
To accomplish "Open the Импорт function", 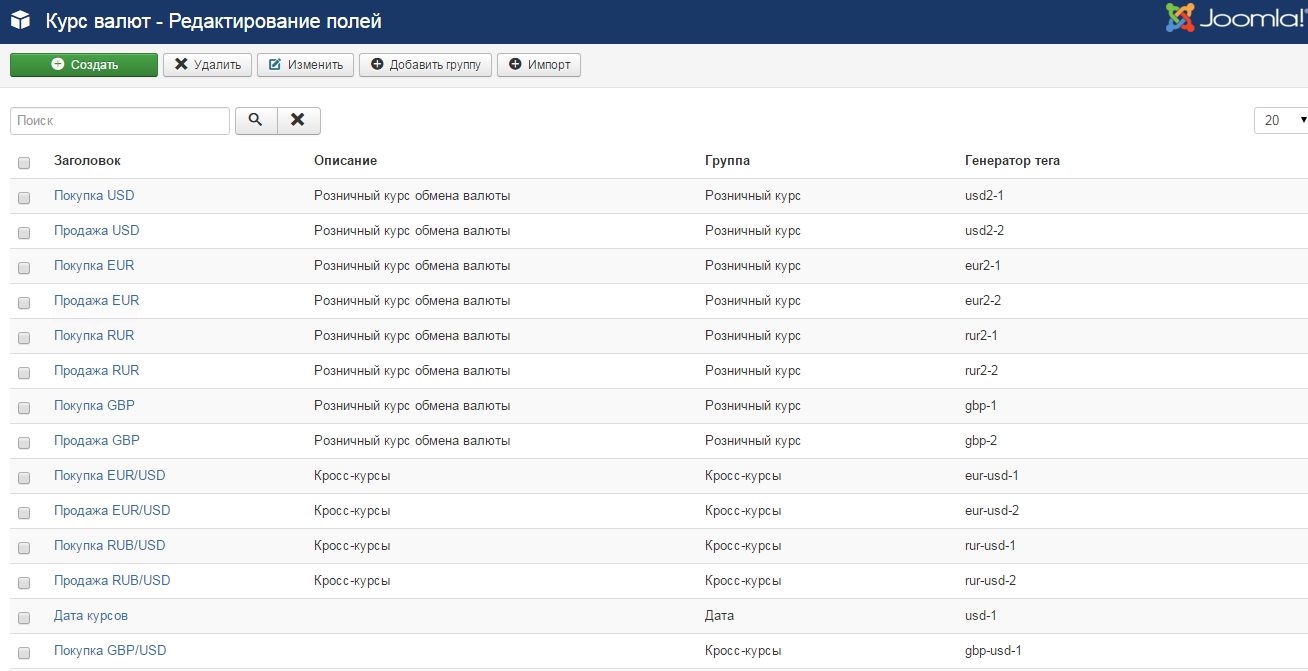I will [x=539, y=65].
